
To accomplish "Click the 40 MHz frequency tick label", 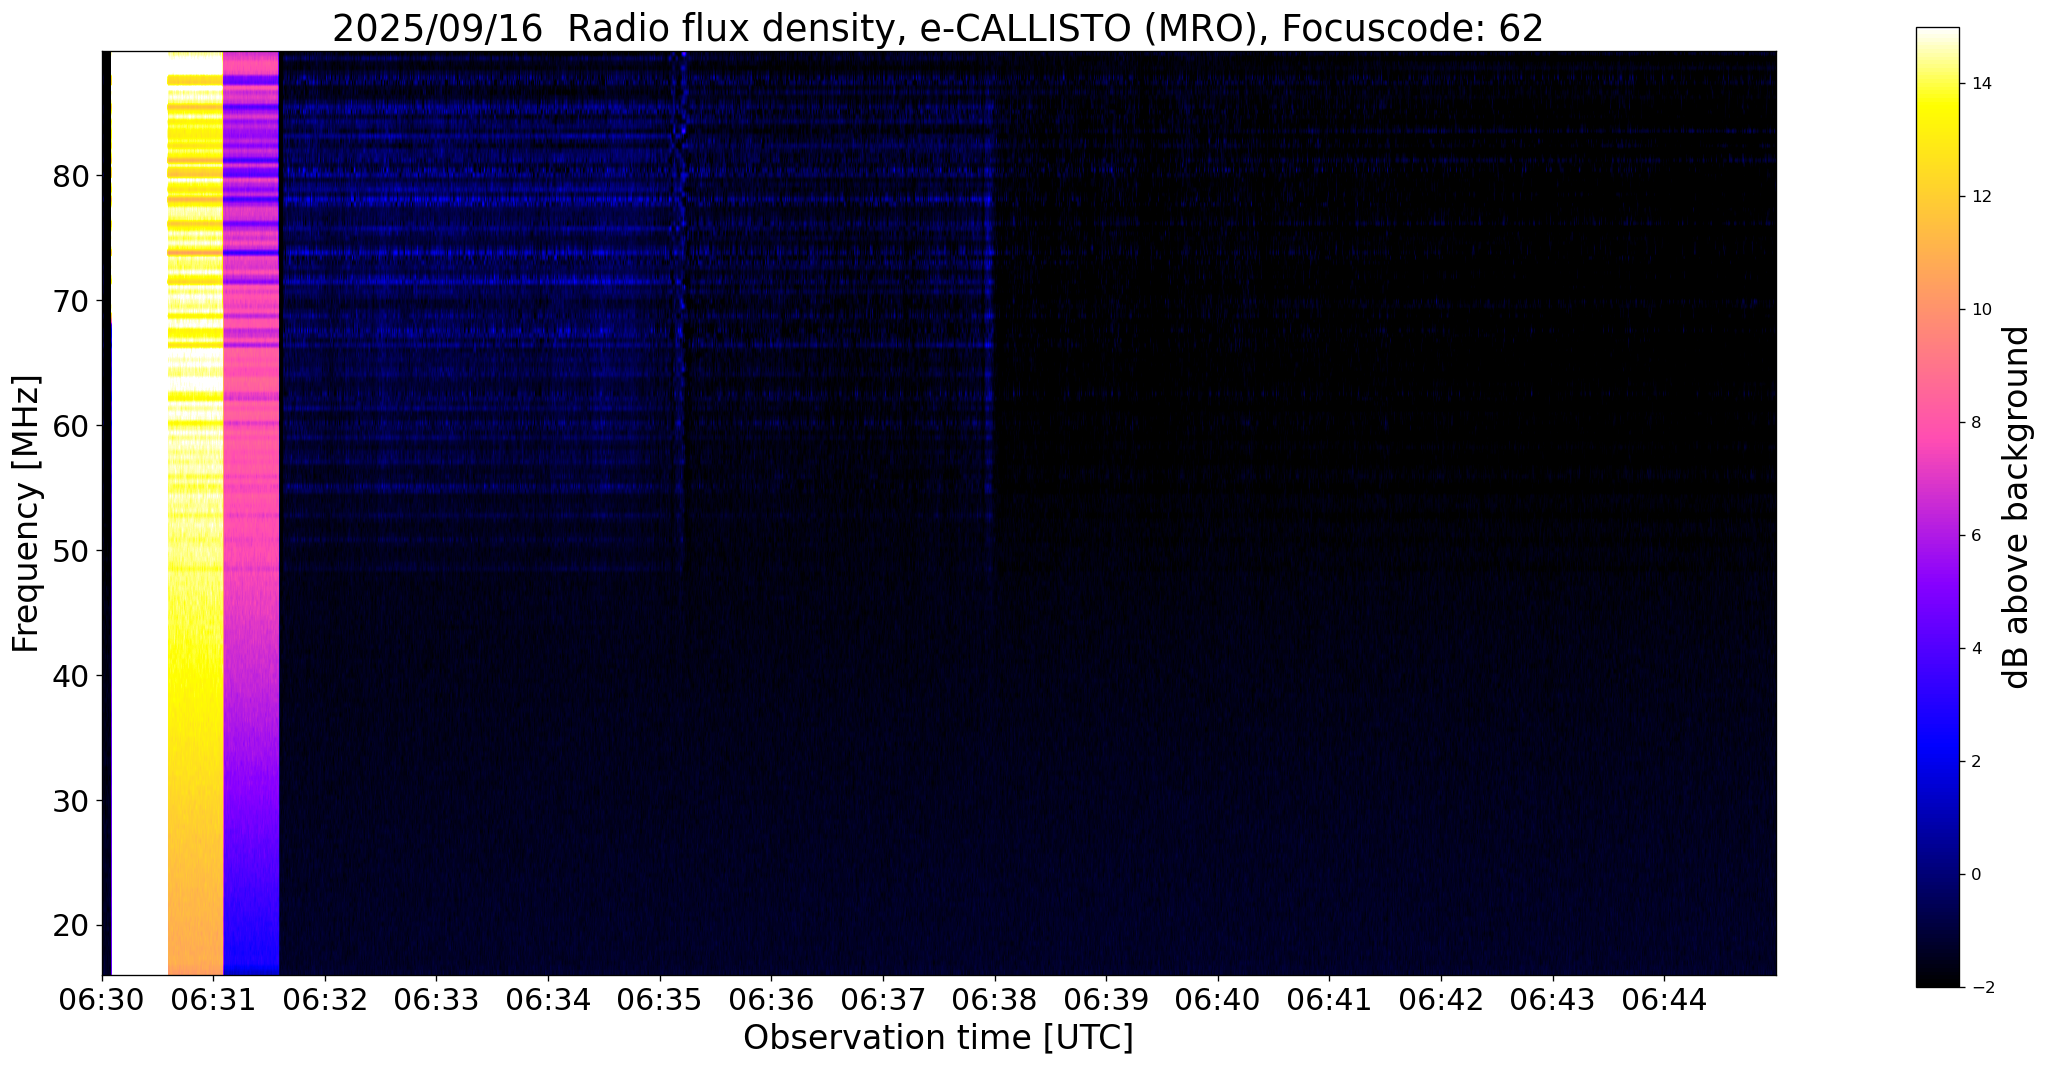I will (71, 676).
